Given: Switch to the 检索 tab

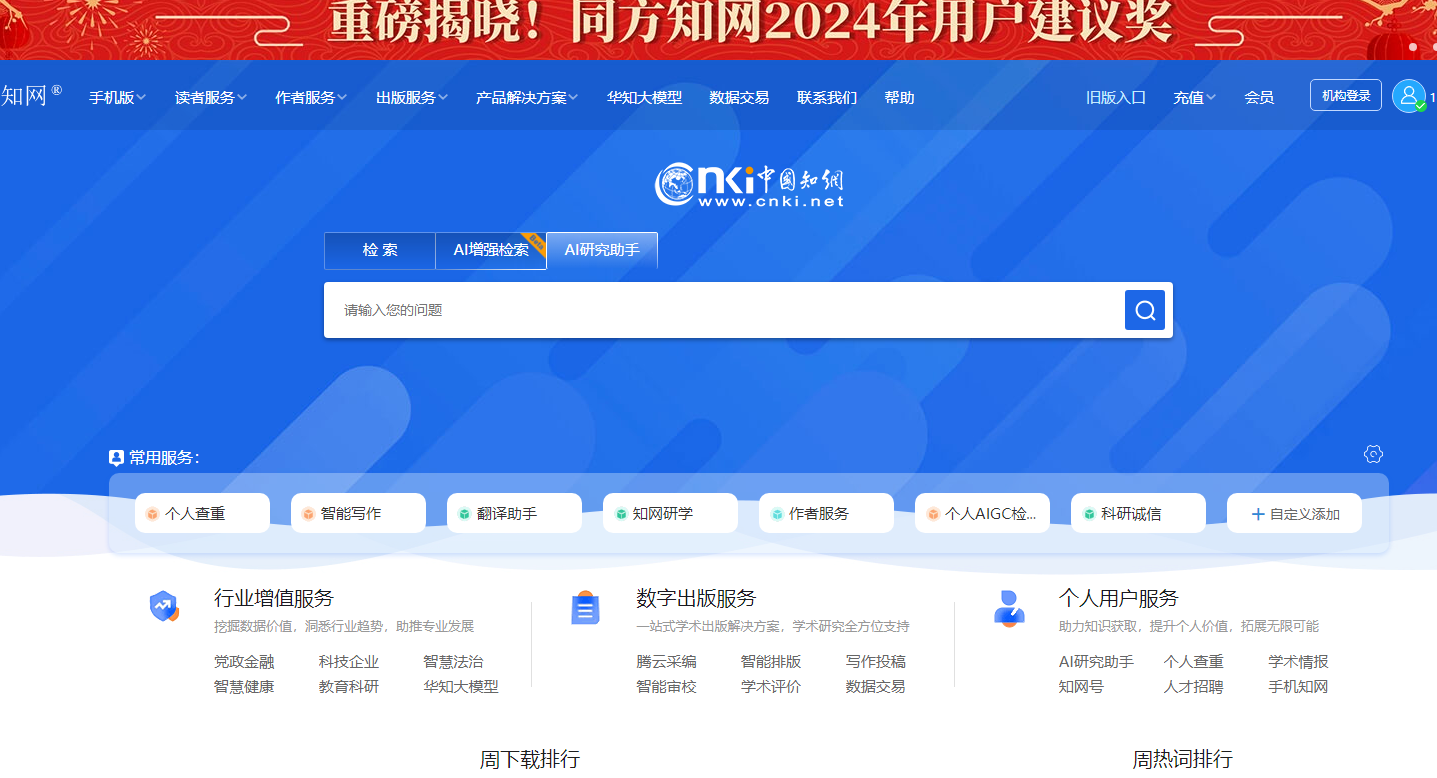Looking at the screenshot, I should (x=380, y=250).
